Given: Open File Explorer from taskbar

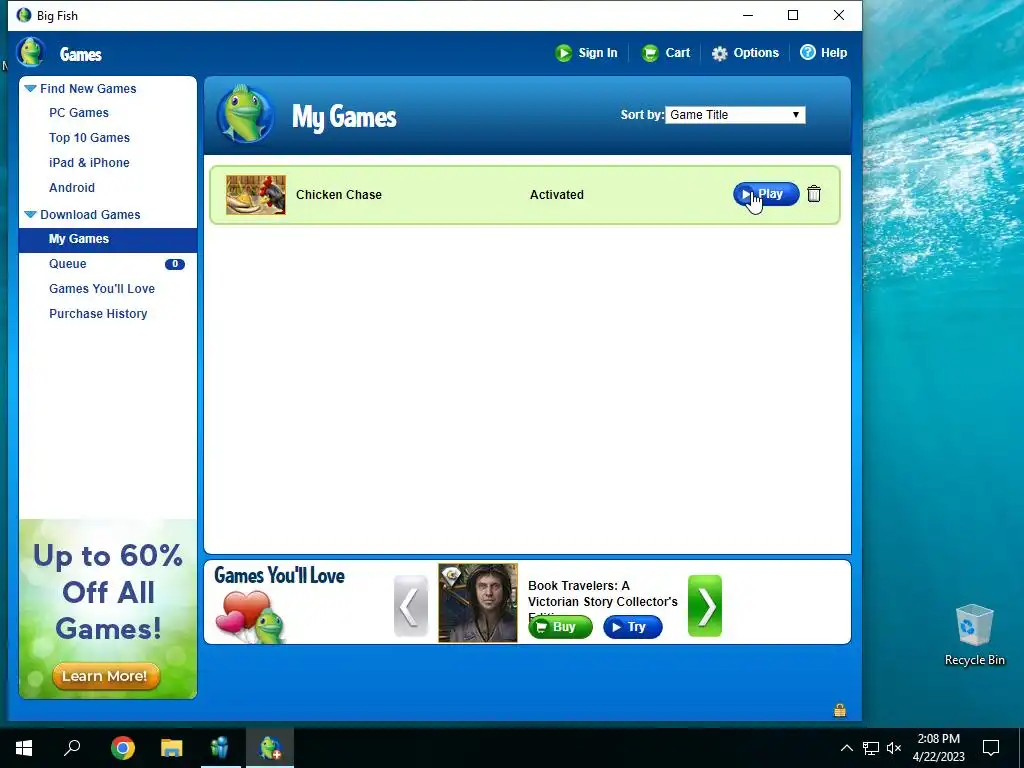Looking at the screenshot, I should point(172,748).
